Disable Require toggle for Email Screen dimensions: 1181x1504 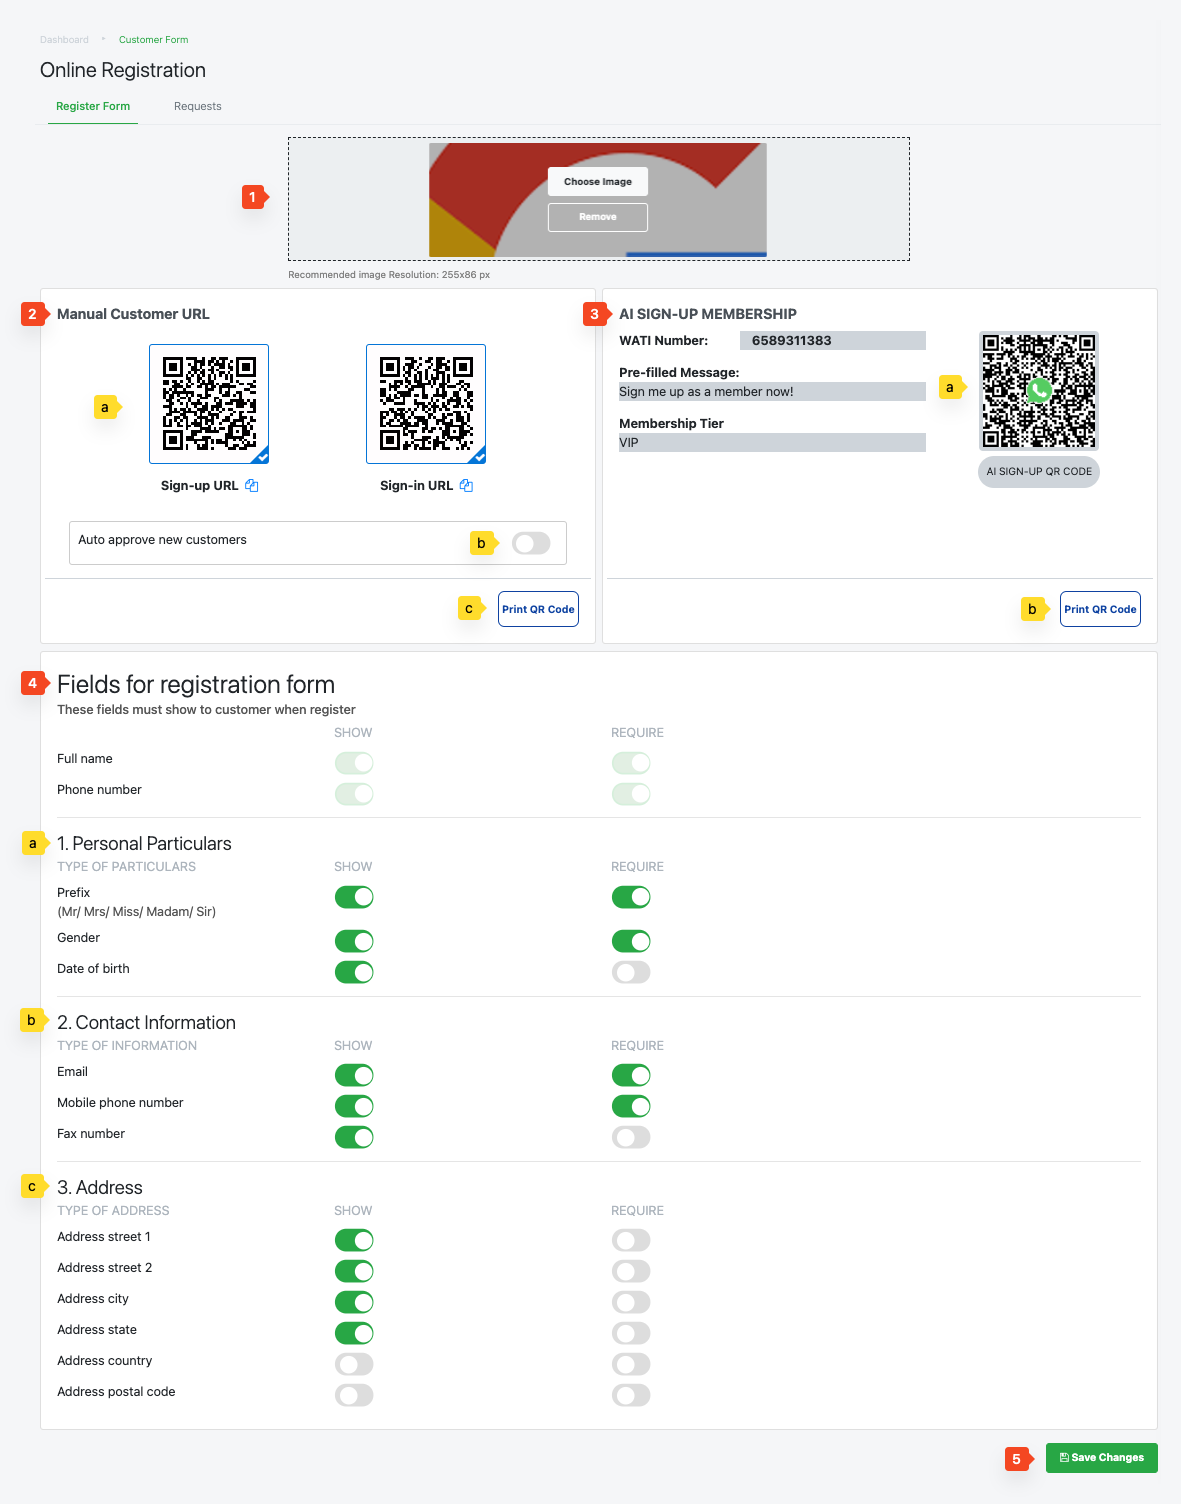point(631,1075)
